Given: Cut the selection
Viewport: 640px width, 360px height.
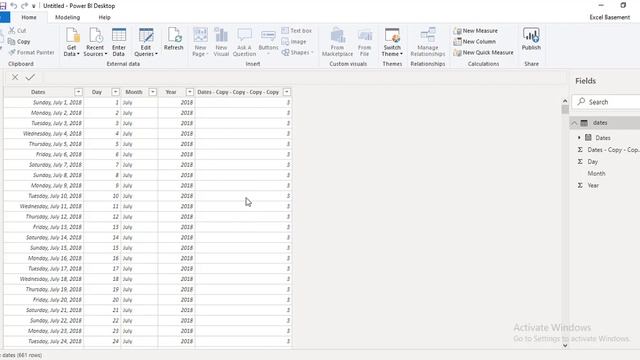Looking at the screenshot, I should tap(17, 31).
